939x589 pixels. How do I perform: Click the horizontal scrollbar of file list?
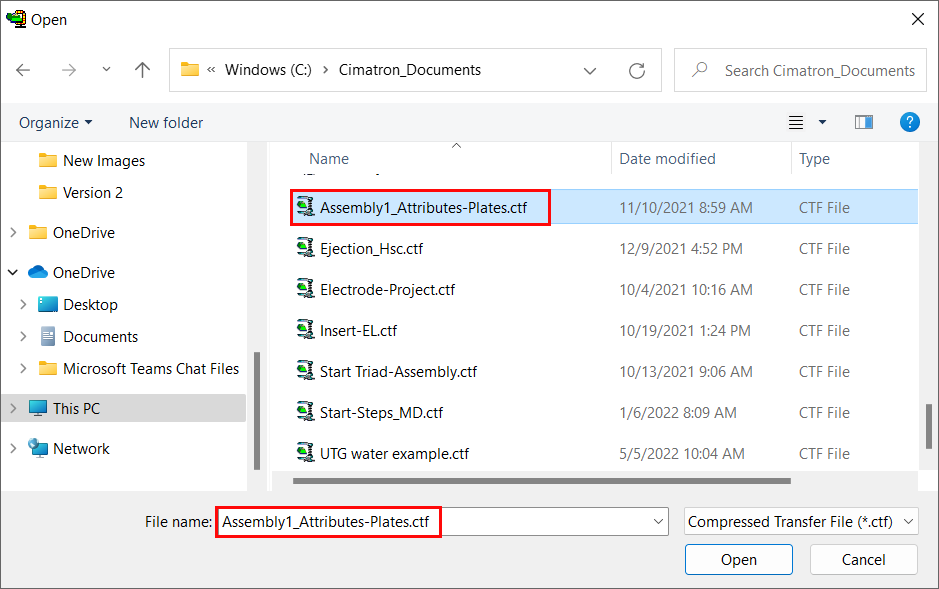(x=541, y=481)
